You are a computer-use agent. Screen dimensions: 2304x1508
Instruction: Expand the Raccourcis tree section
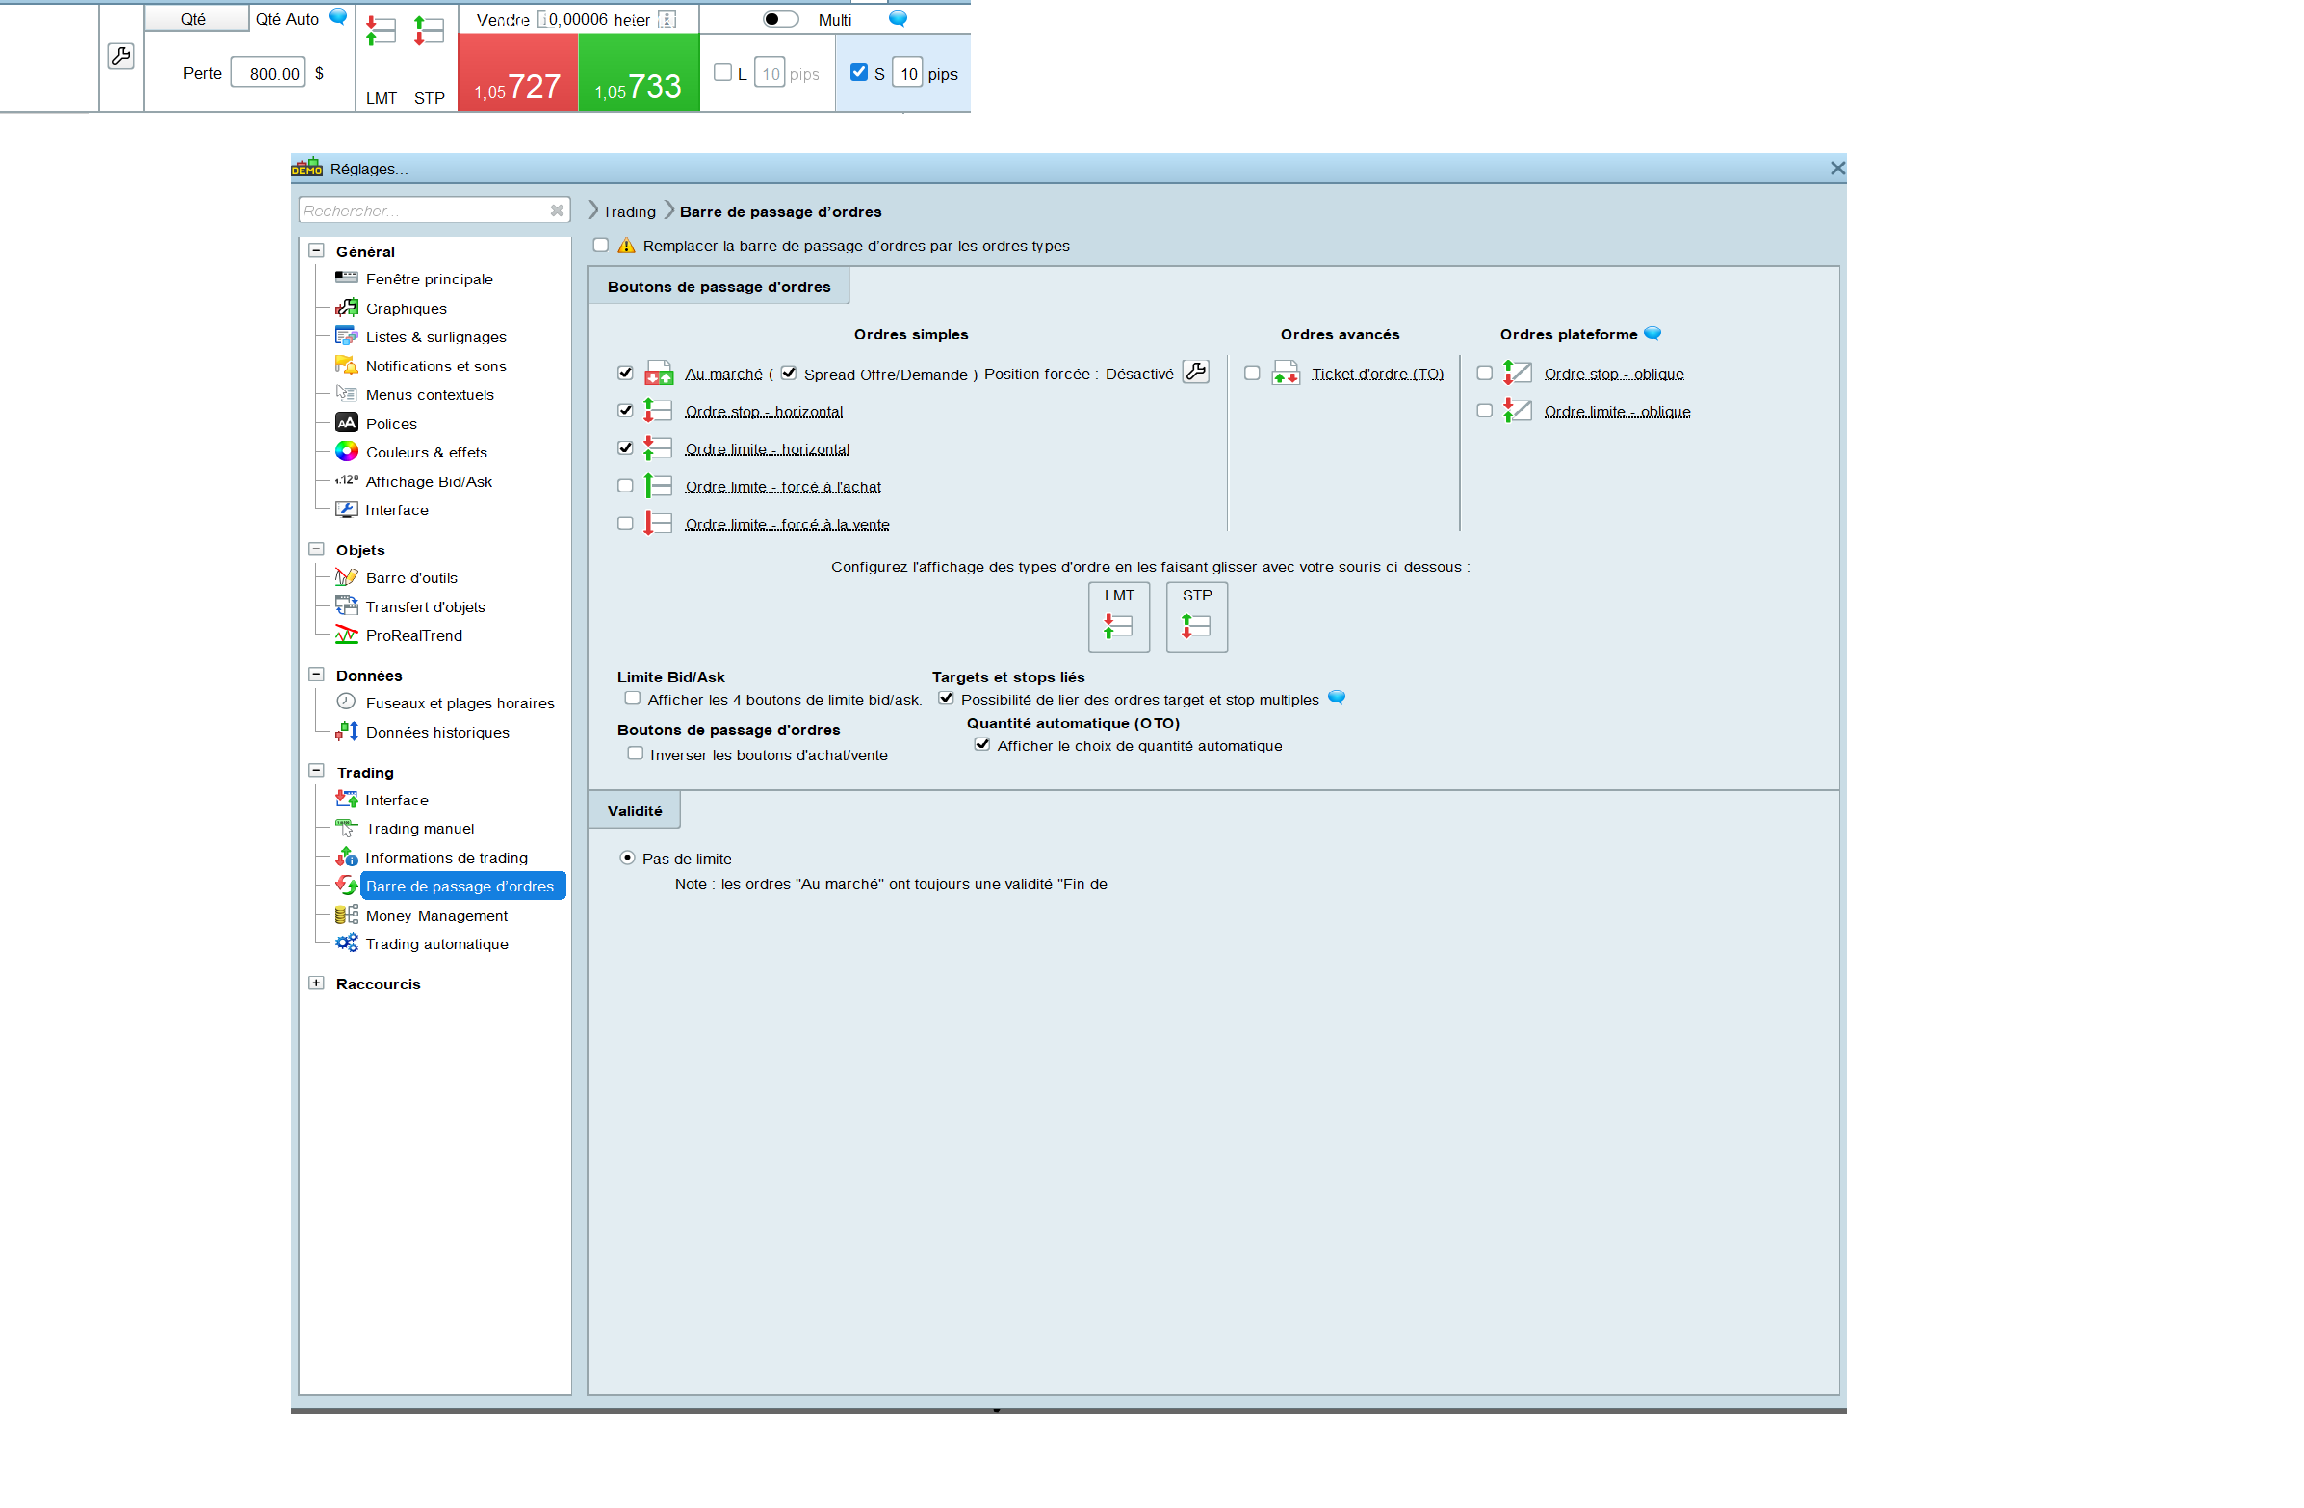tap(317, 983)
